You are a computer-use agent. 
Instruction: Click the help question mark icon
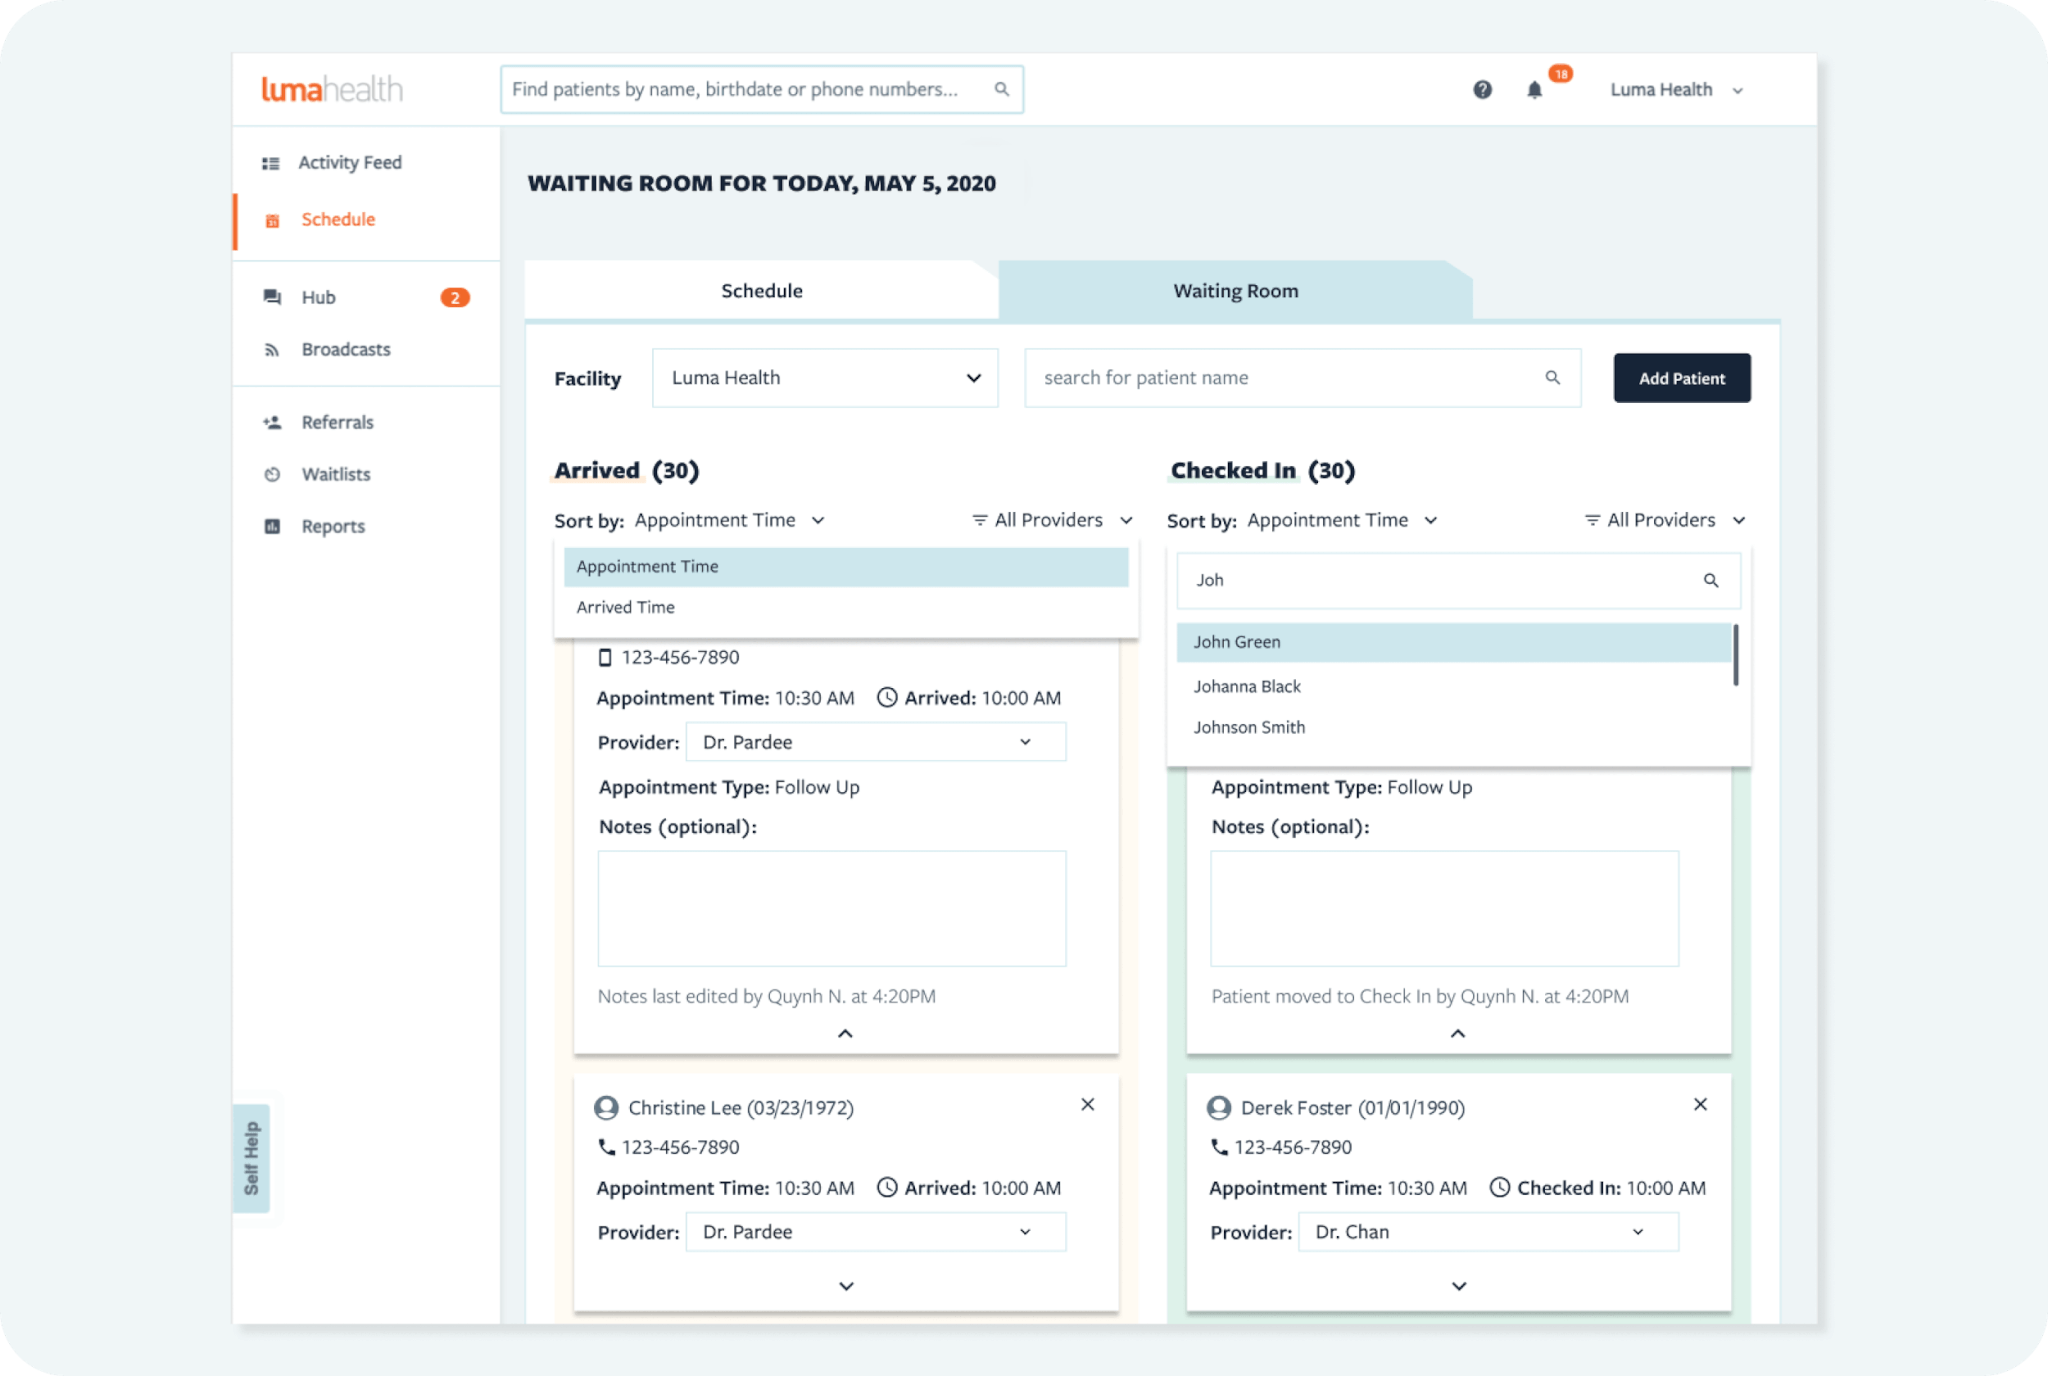[x=1482, y=90]
